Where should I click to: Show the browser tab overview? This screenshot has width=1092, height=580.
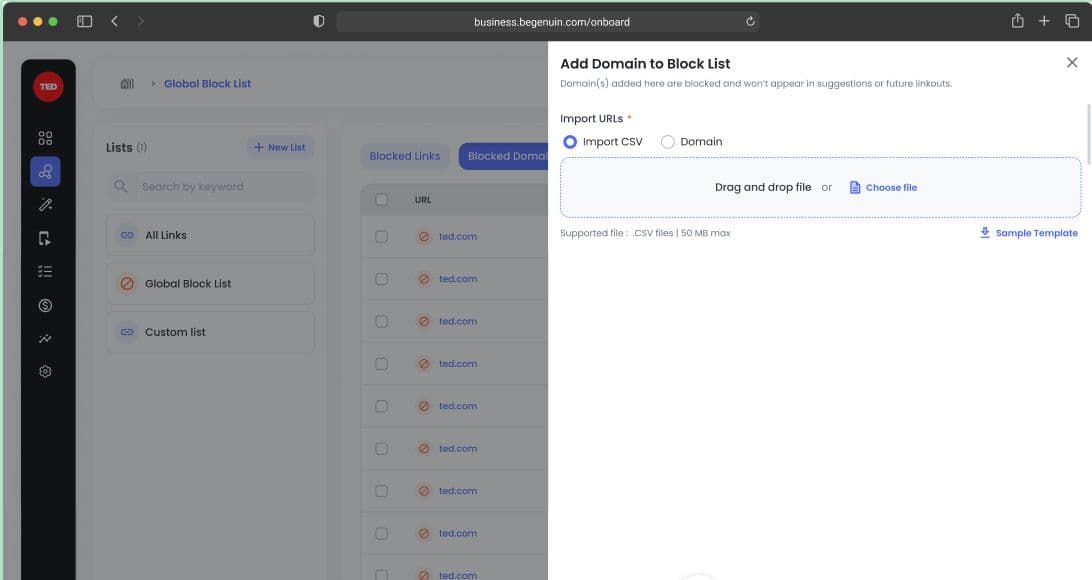(1072, 21)
